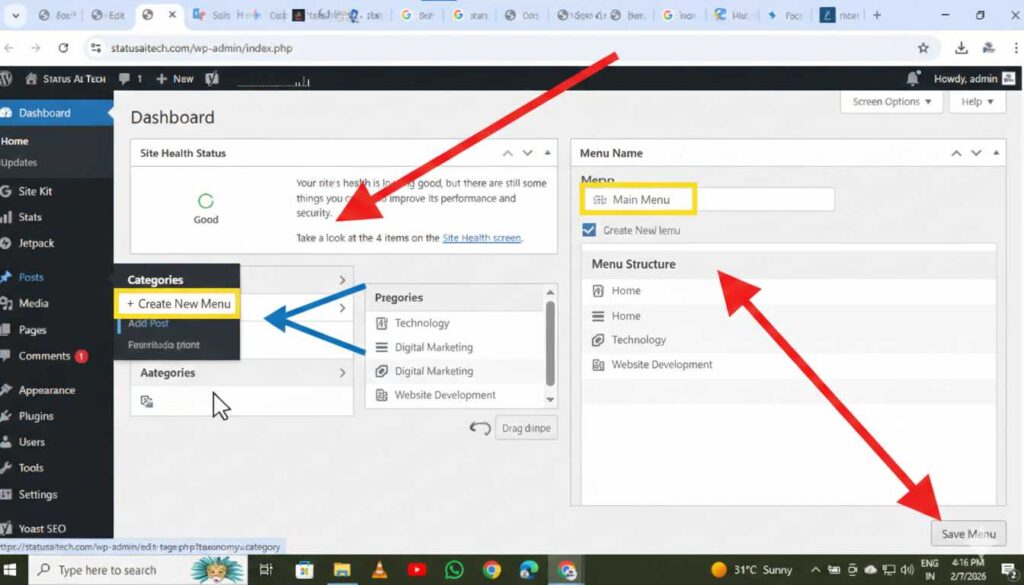Open the Screen Options dropdown
The width and height of the screenshot is (1024, 585).
point(890,101)
